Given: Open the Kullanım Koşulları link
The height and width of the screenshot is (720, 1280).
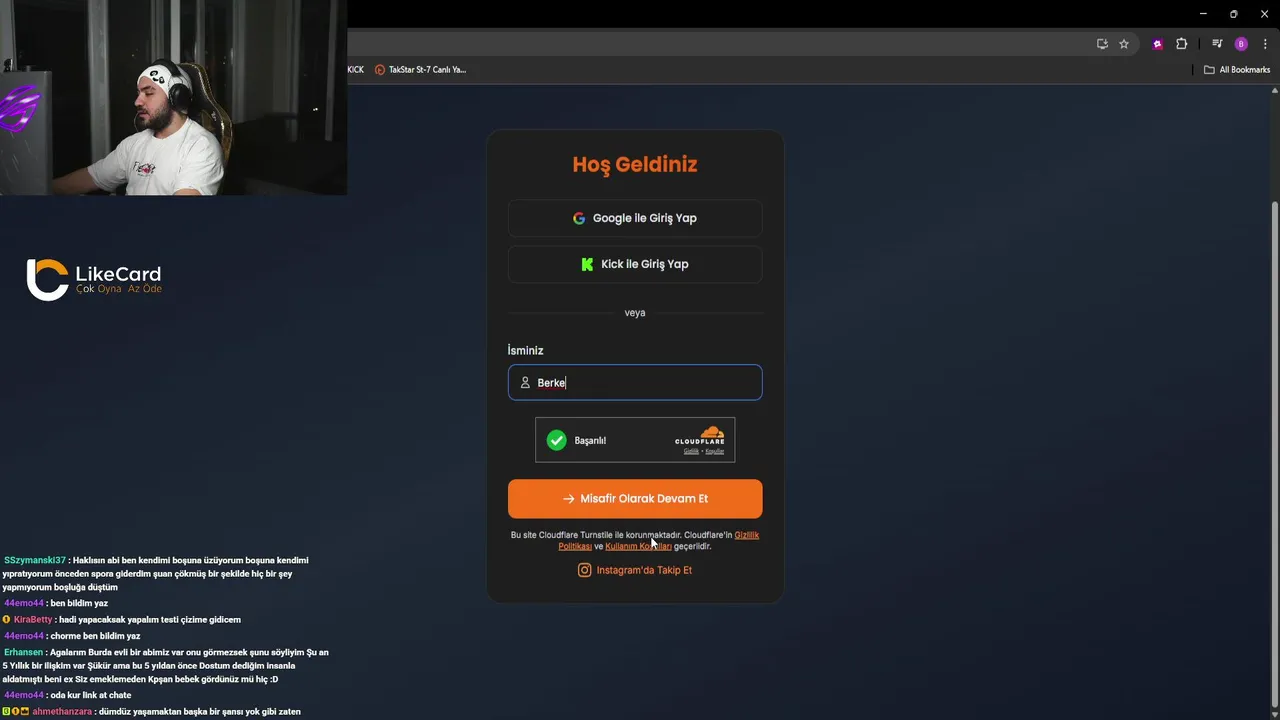Looking at the screenshot, I should [638, 547].
